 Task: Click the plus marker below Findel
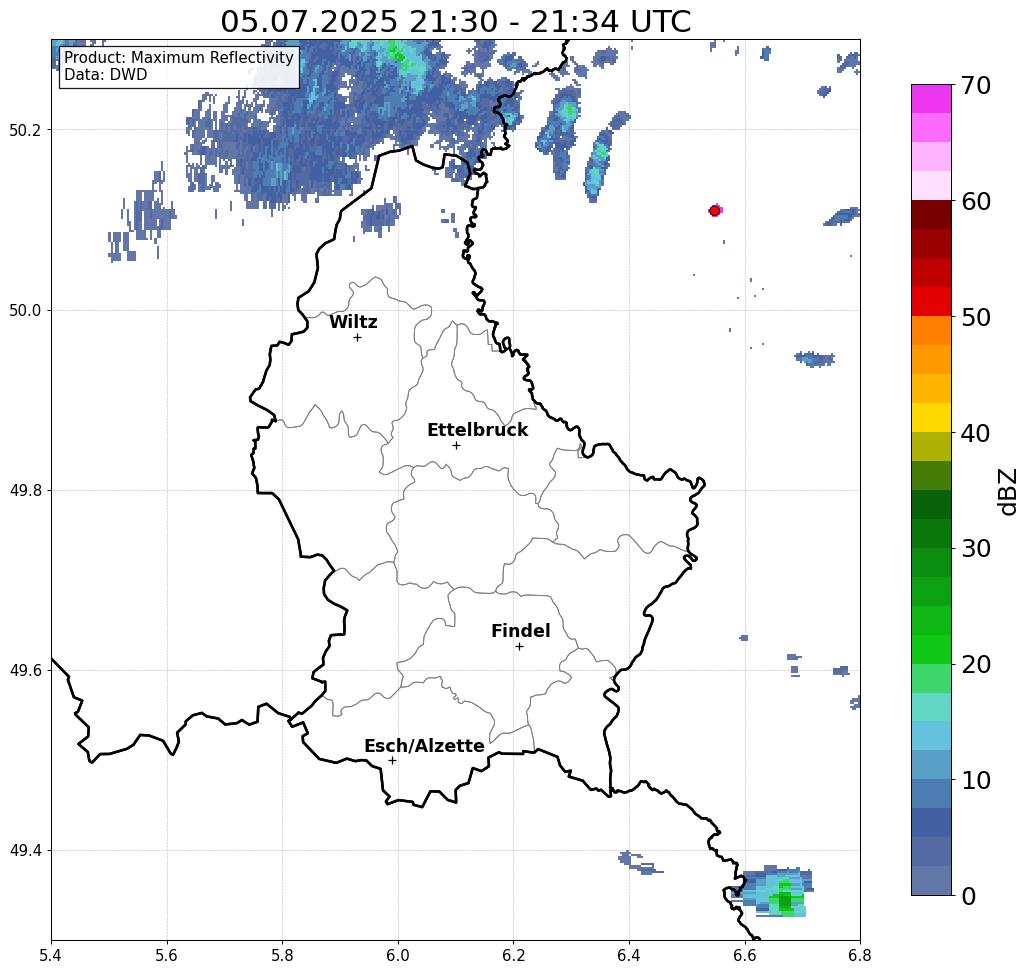tap(519, 646)
